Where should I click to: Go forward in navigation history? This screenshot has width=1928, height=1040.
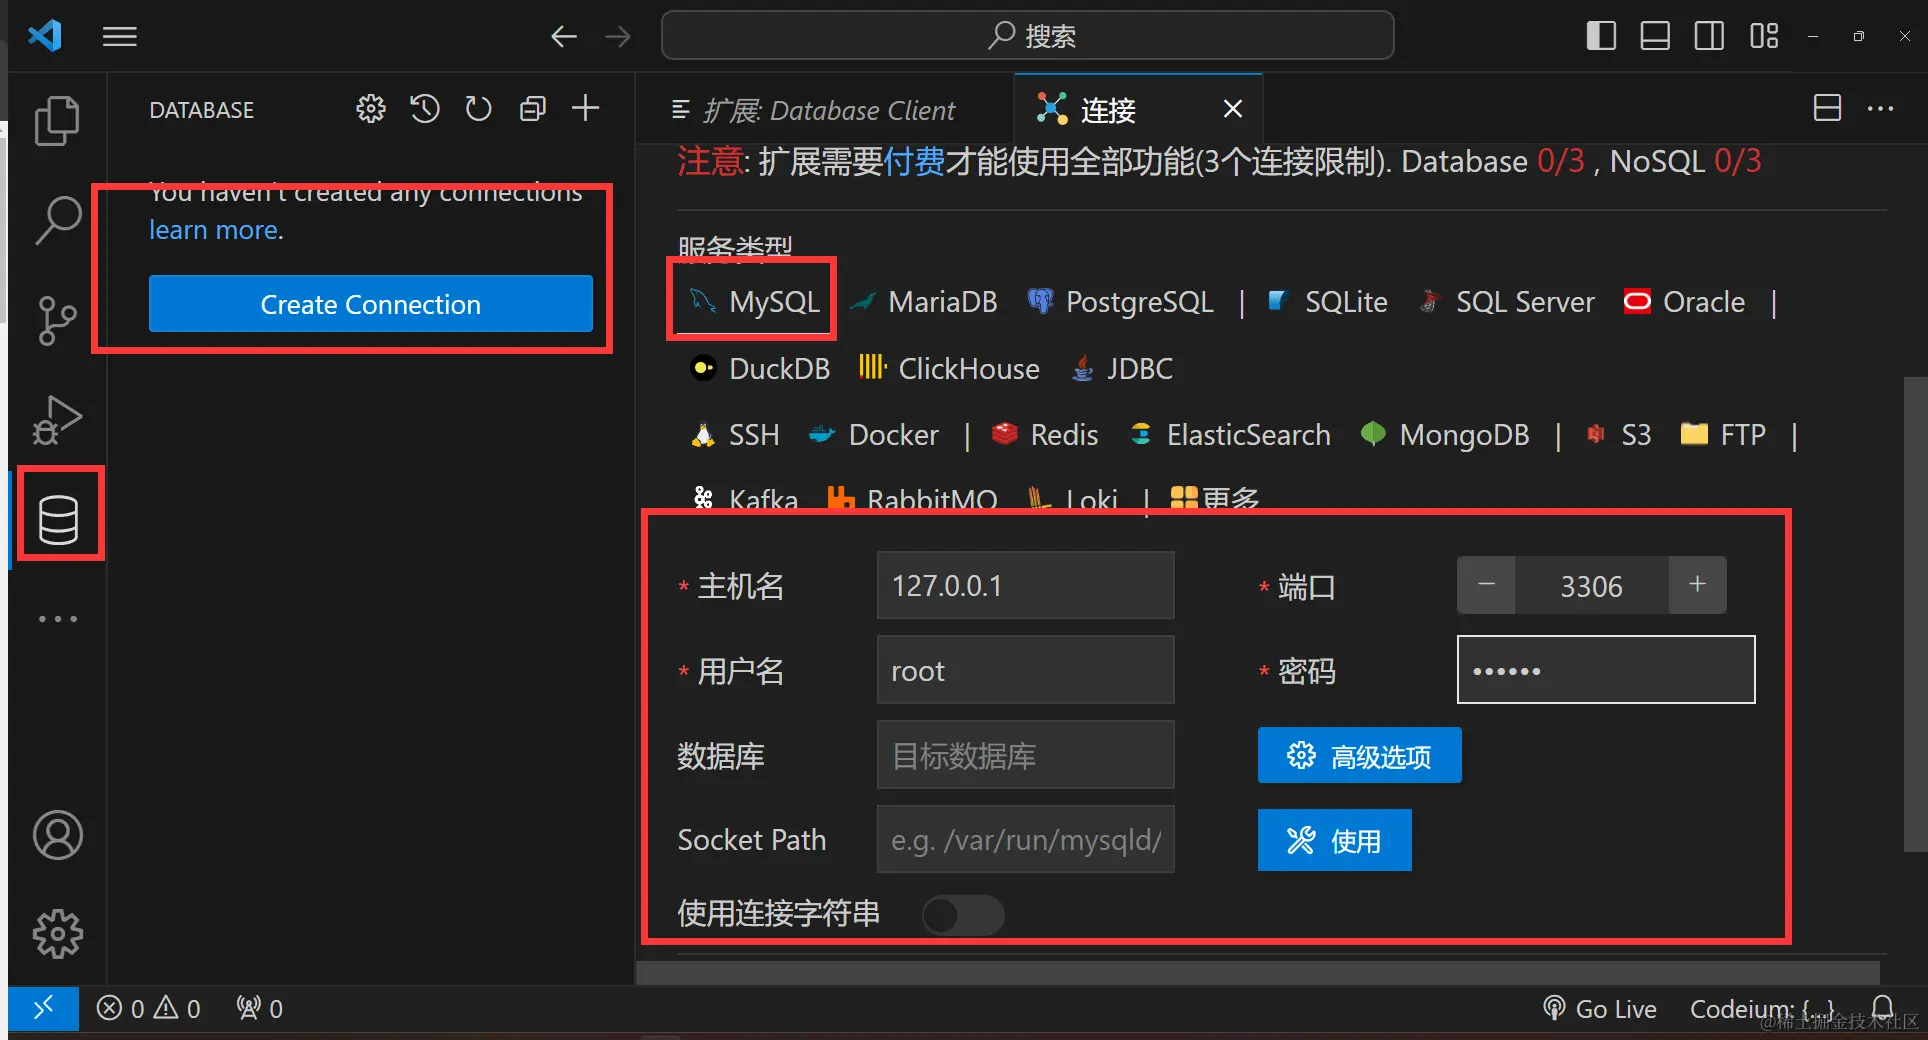pyautogui.click(x=618, y=37)
